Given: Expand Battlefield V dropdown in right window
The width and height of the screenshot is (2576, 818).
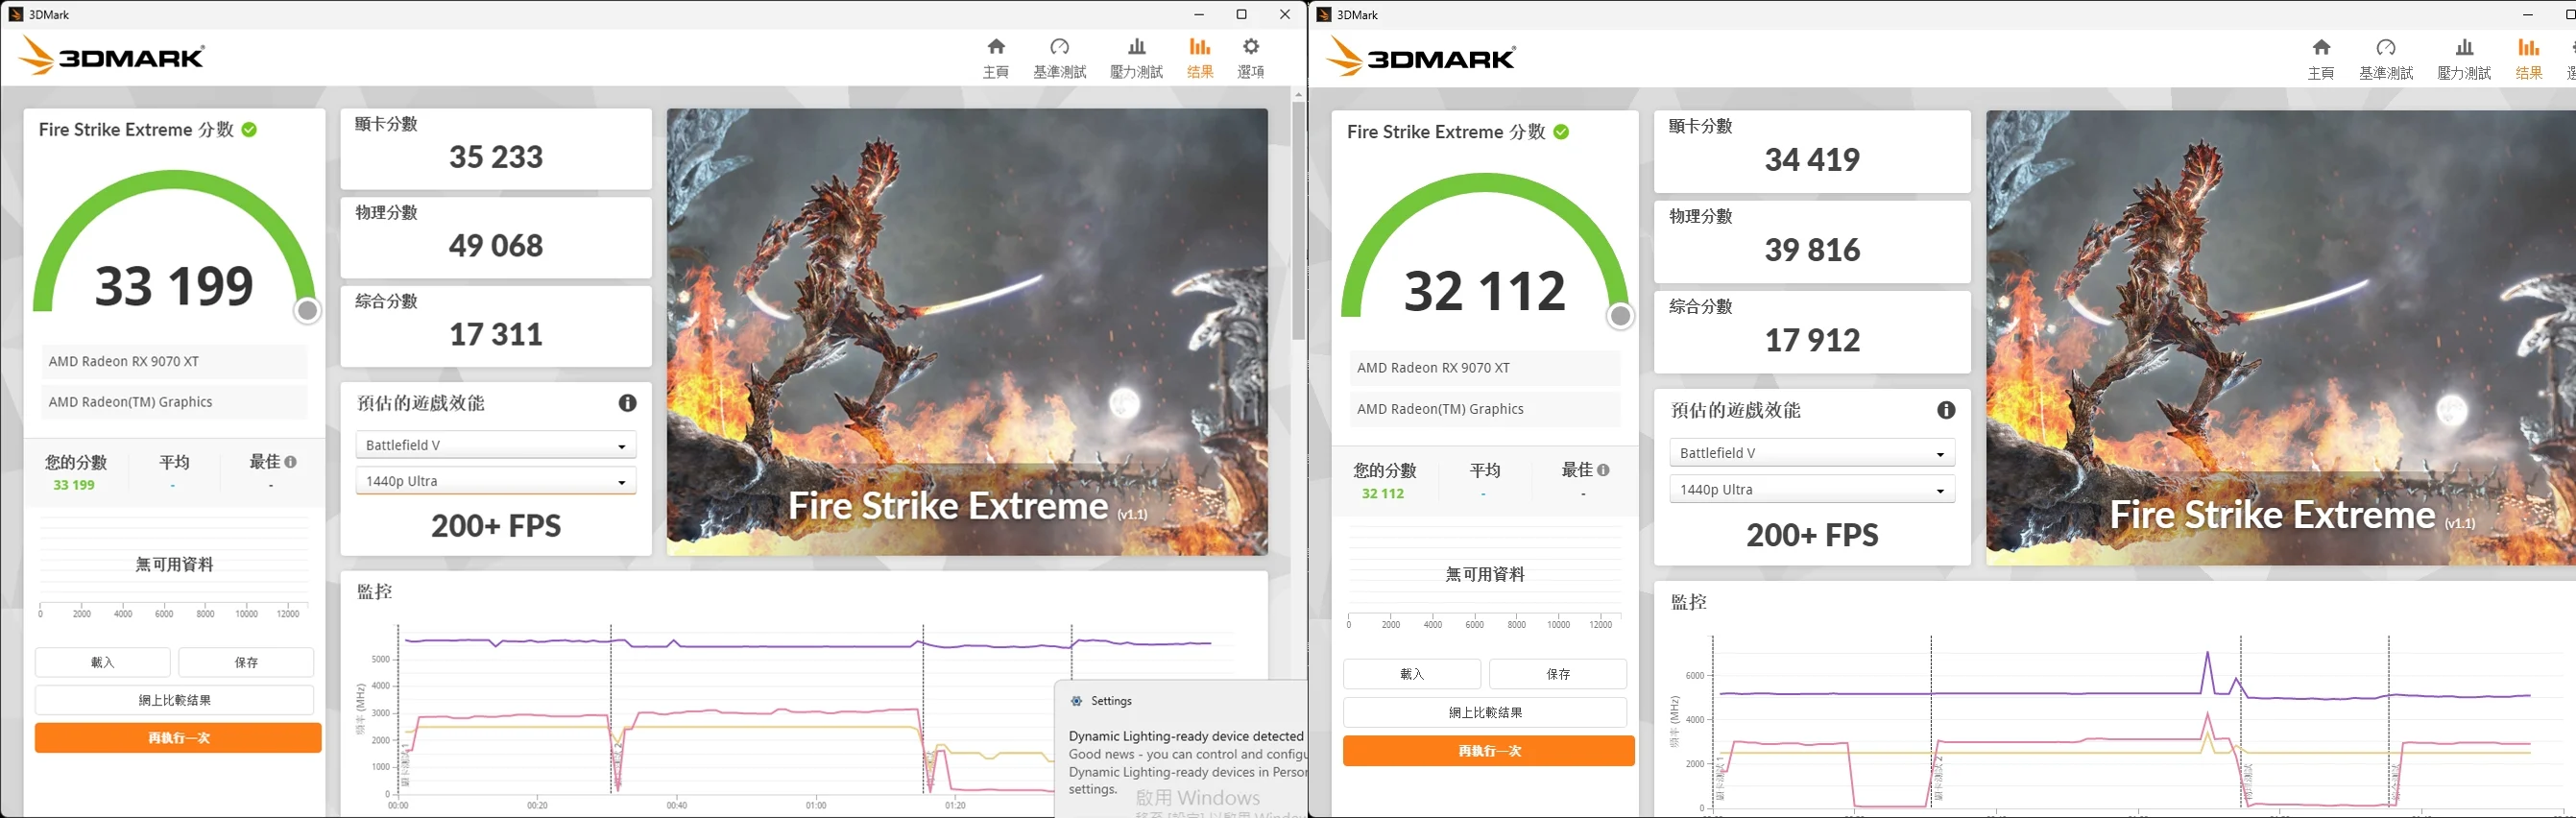Looking at the screenshot, I should tap(1811, 453).
